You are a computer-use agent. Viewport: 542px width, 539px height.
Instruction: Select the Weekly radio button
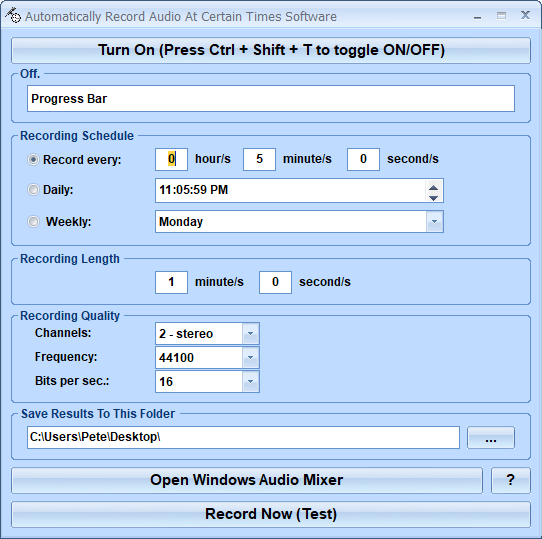point(33,221)
